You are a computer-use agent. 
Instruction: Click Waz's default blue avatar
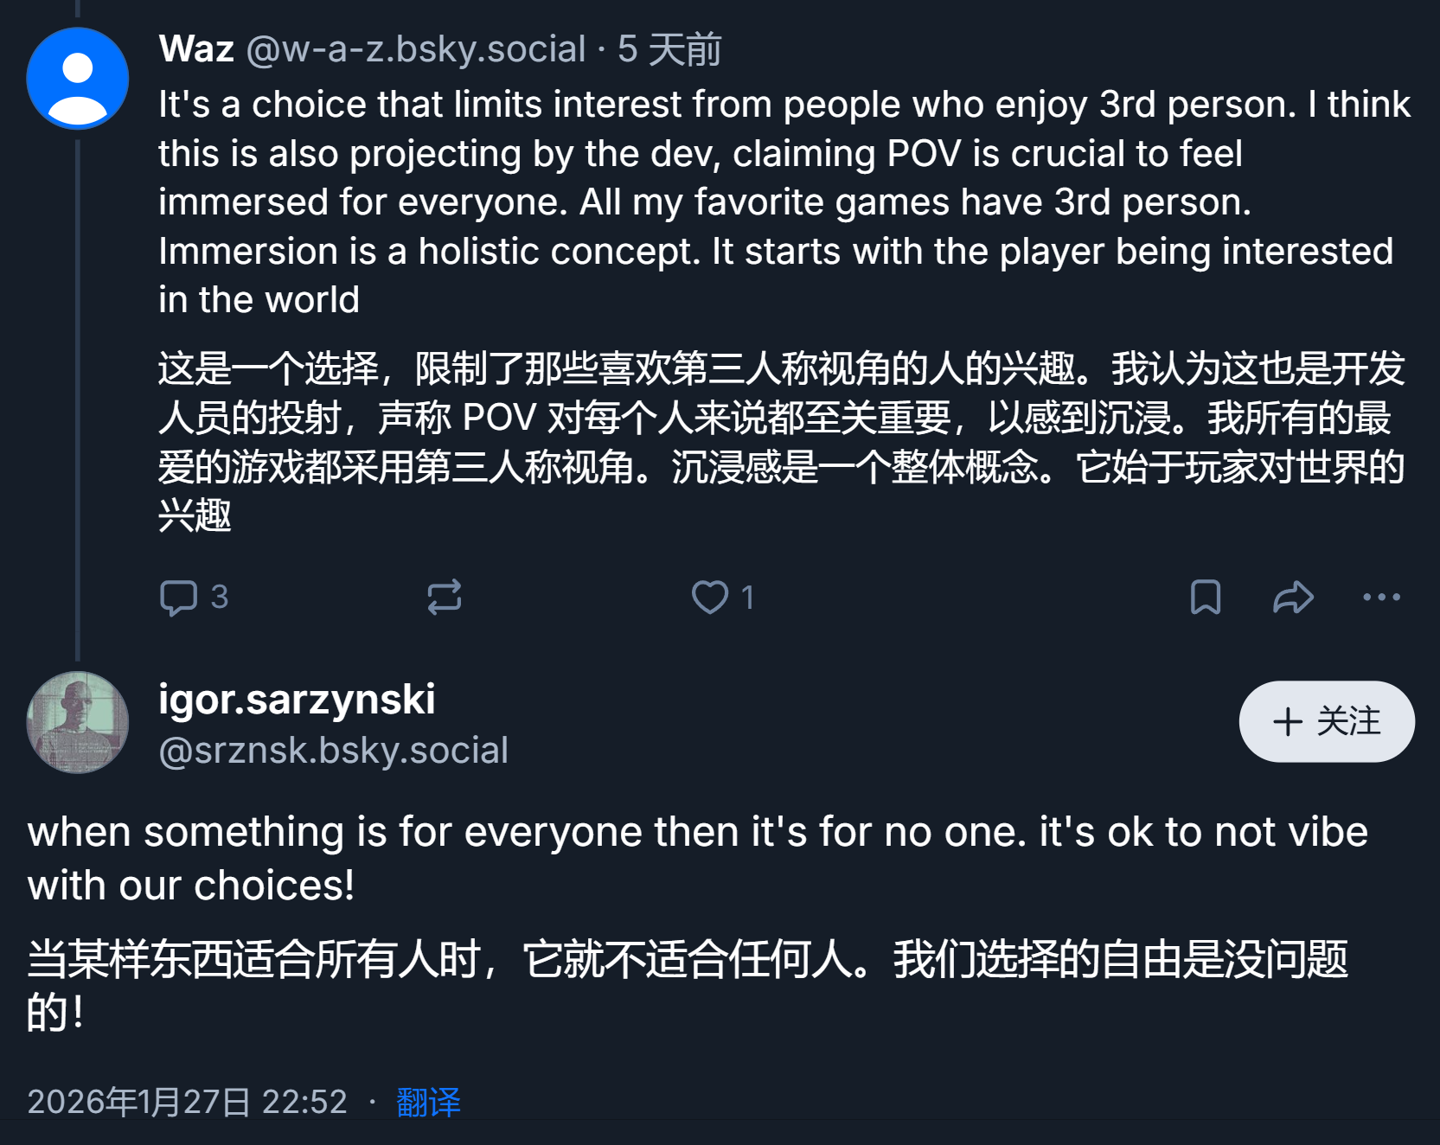pyautogui.click(x=78, y=78)
